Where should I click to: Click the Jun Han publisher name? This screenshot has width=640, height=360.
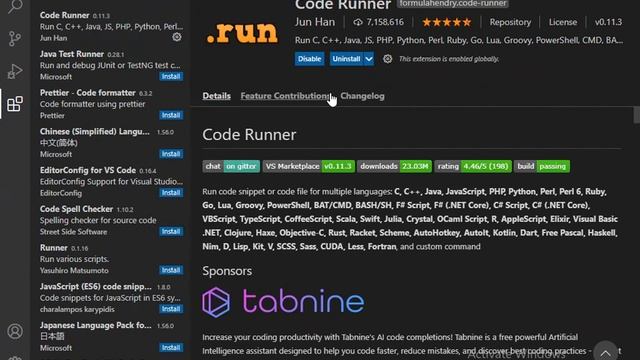(x=315, y=22)
